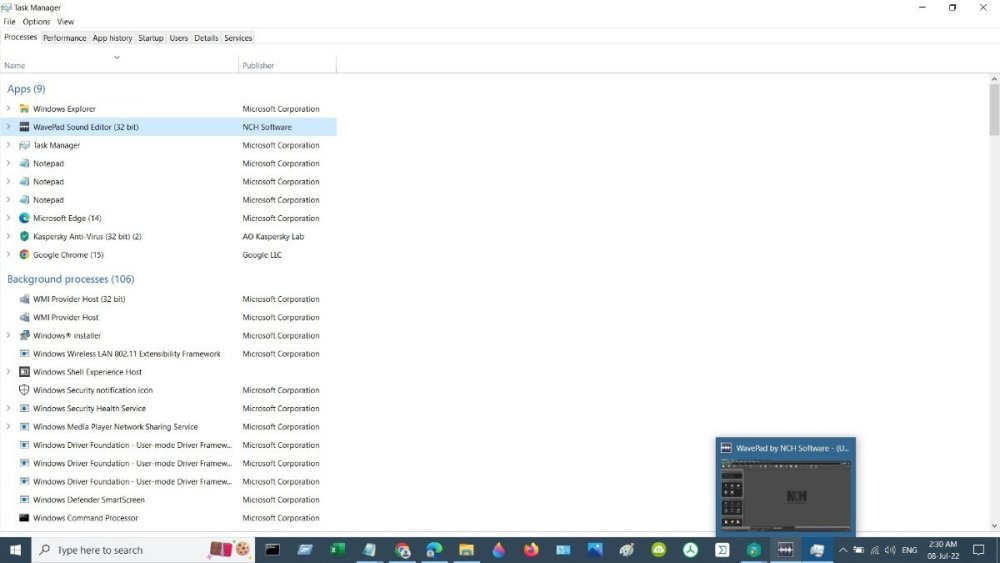
Task: Show hidden system tray icons chevron
Action: click(x=842, y=550)
